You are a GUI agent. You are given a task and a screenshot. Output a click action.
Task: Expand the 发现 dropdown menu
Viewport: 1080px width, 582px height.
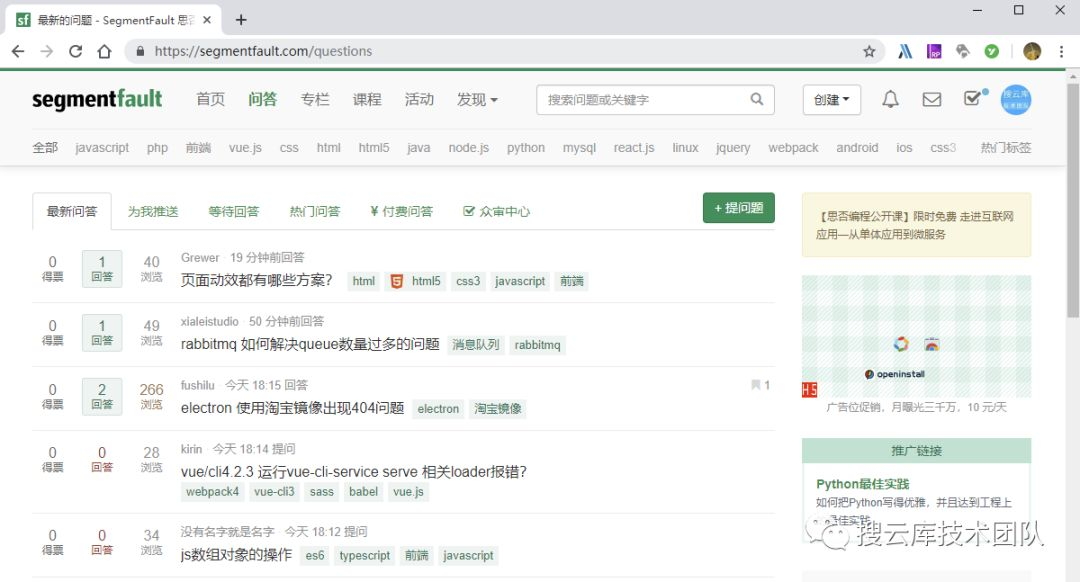[x=477, y=99]
